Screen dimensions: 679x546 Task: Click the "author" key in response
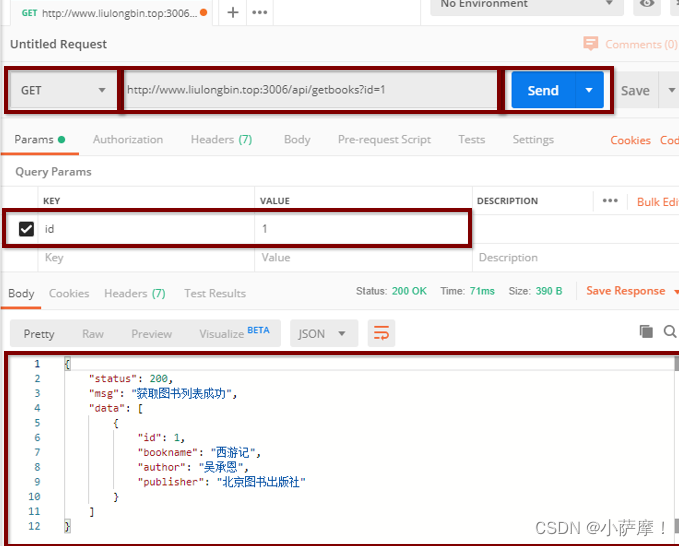162,467
